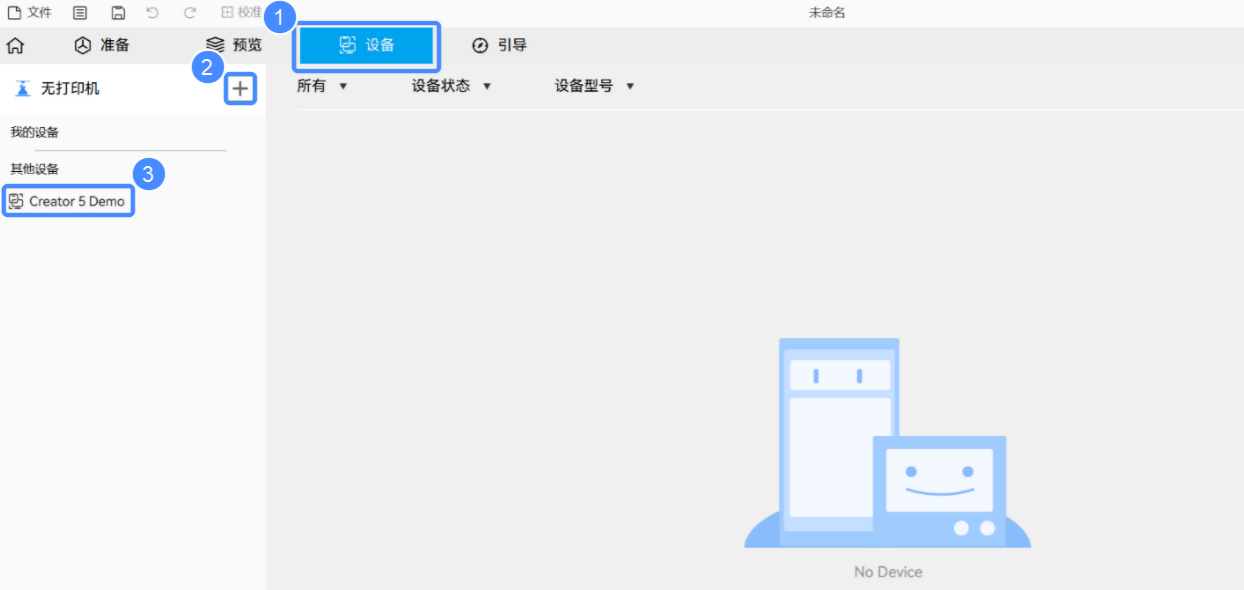Open the 文件 menu
The image size is (1244, 590).
pos(30,12)
